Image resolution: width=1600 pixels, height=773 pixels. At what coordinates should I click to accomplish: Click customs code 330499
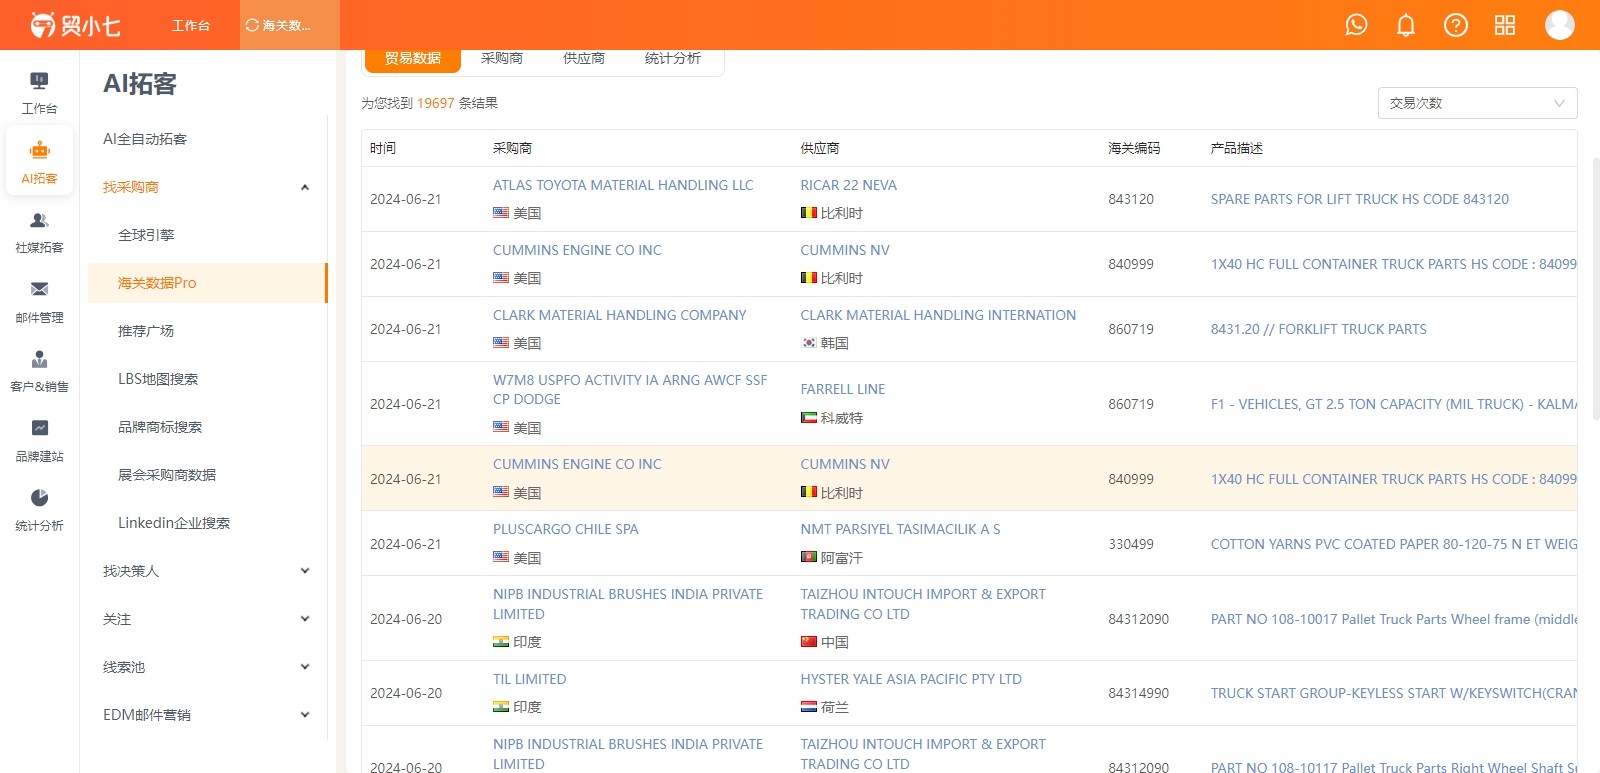(1130, 544)
